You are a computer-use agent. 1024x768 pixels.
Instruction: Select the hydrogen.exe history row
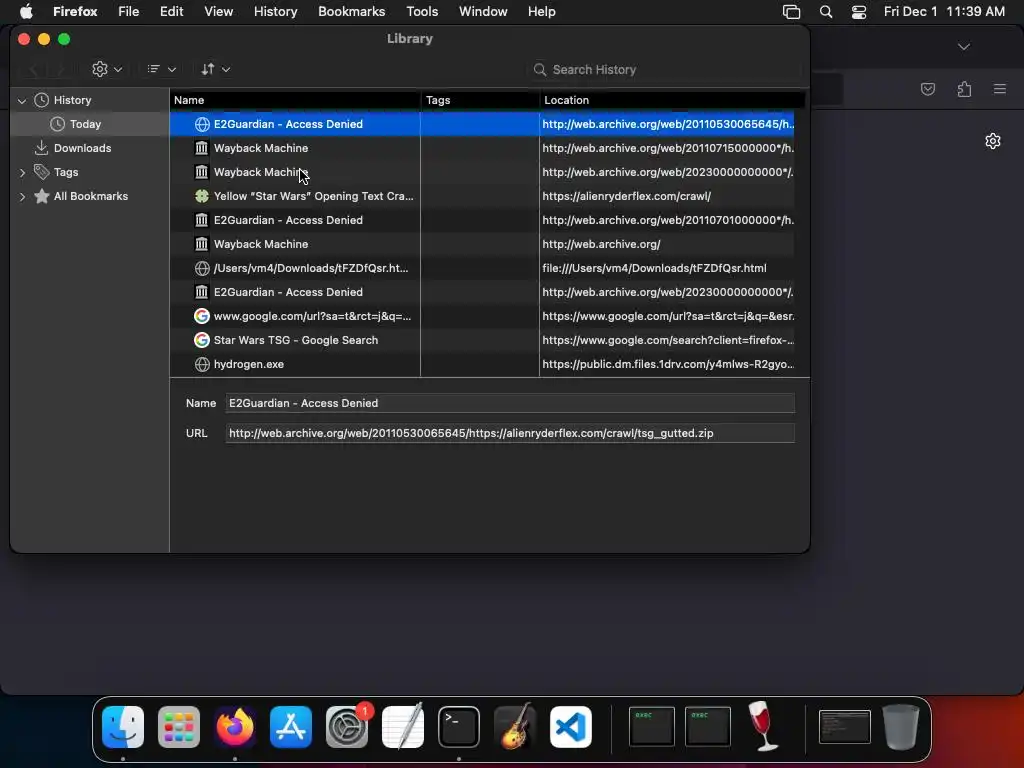[483, 364]
